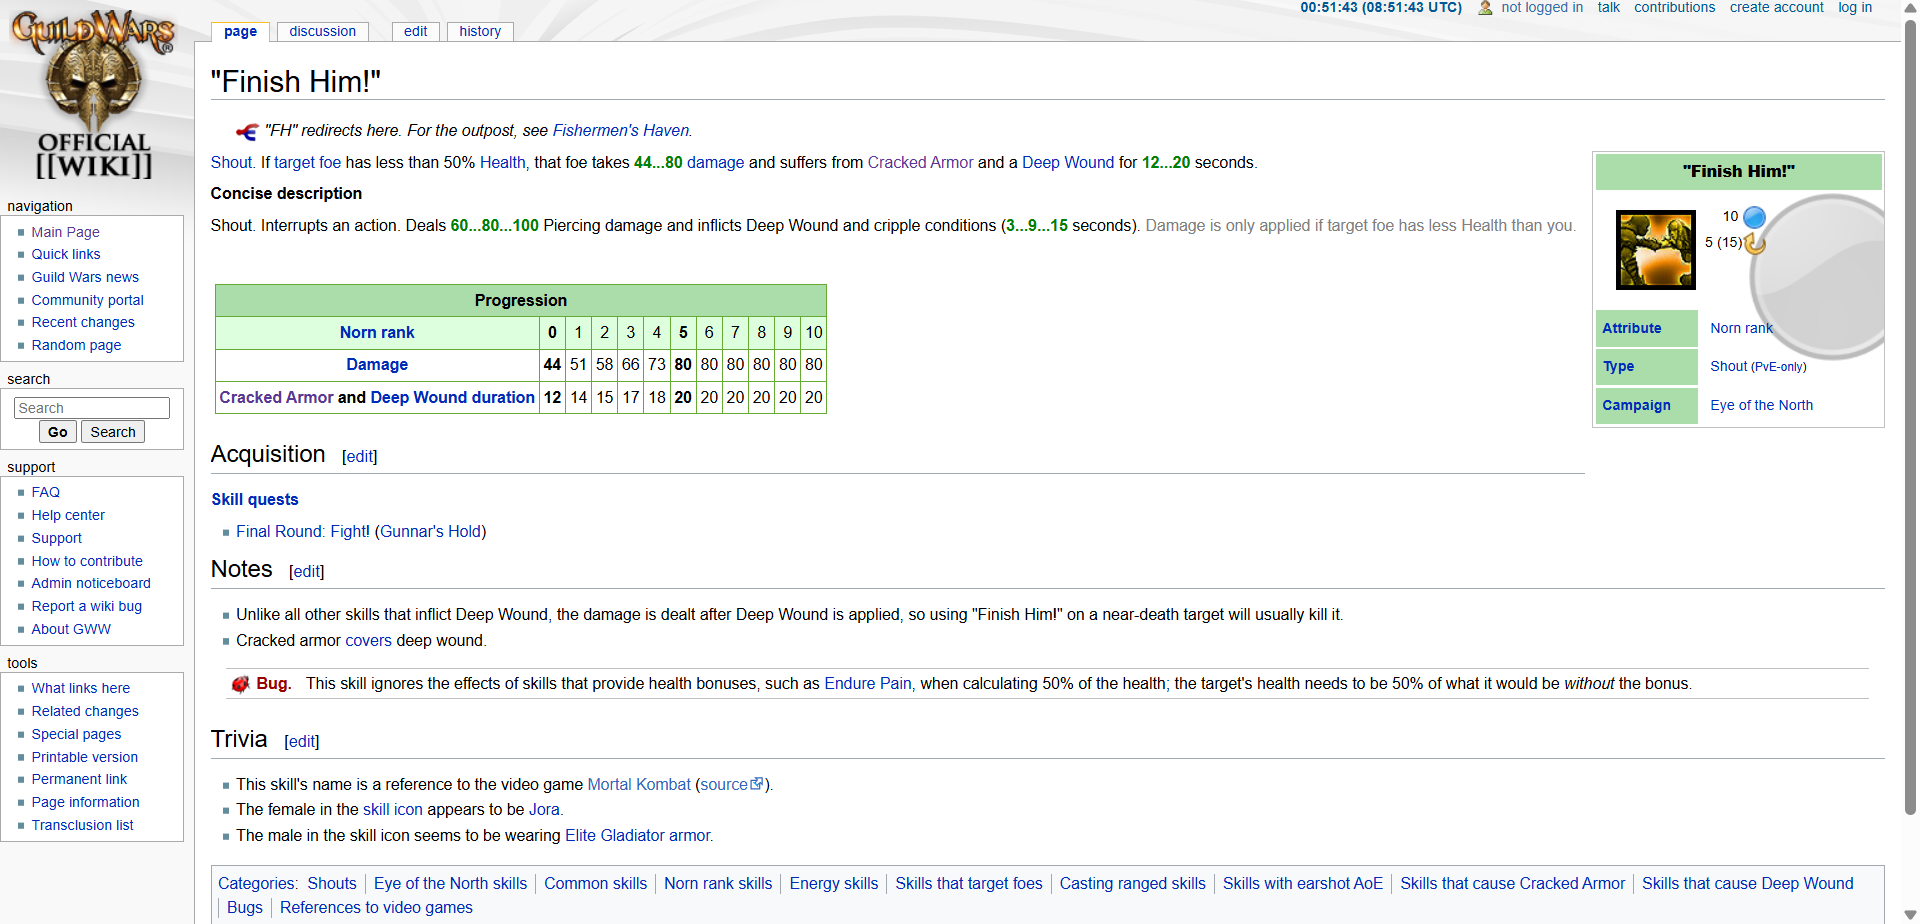Screen dimensions: 1920x924
Task: Open contributions in the top bar
Action: coord(1674,8)
